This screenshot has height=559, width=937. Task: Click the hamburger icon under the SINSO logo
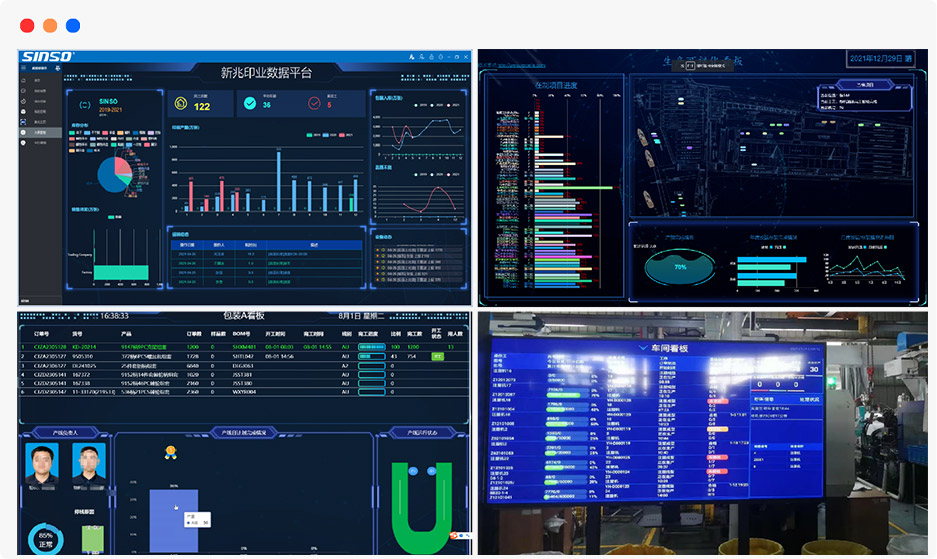[24, 69]
